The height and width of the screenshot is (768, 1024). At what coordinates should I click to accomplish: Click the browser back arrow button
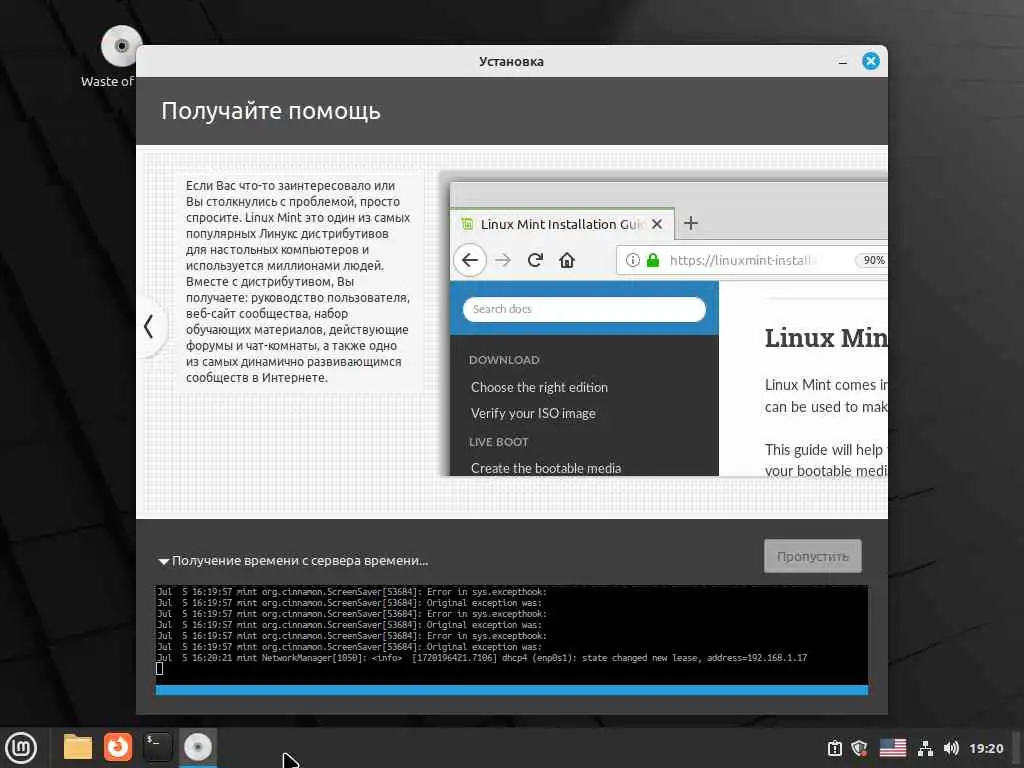(470, 260)
